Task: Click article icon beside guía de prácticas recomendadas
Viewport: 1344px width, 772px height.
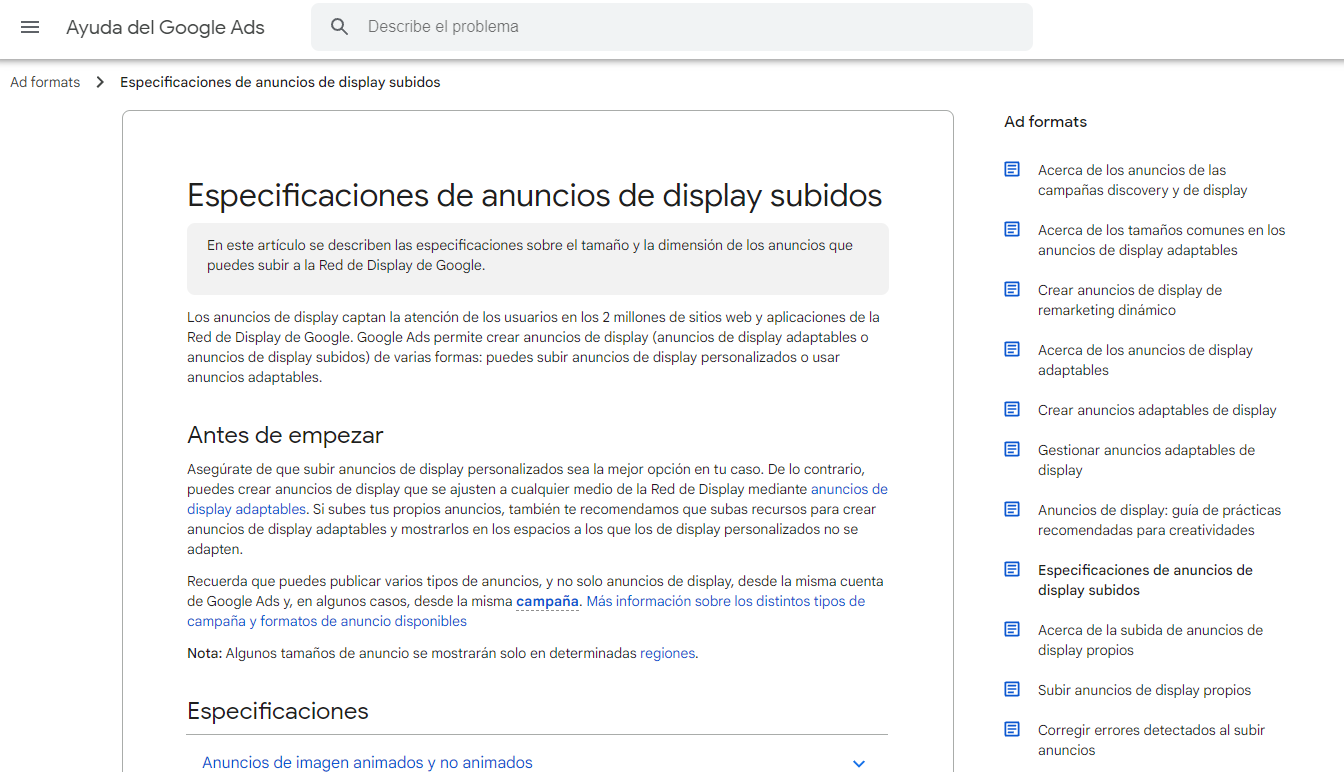Action: point(1012,509)
